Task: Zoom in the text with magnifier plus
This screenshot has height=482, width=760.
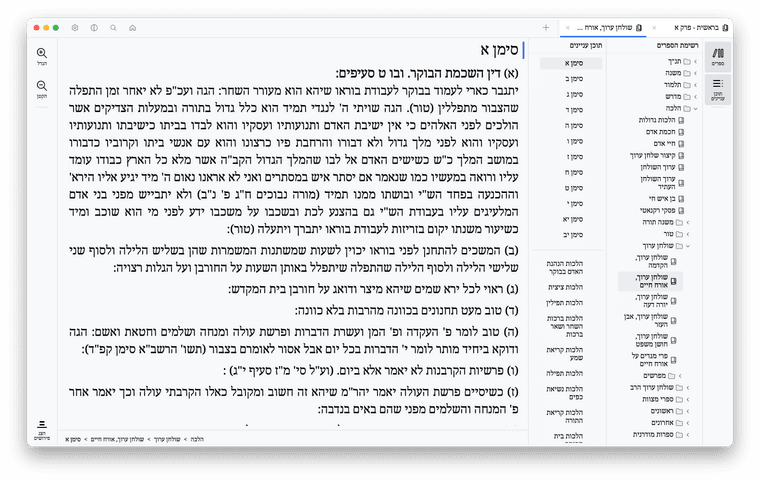Action: click(42, 55)
